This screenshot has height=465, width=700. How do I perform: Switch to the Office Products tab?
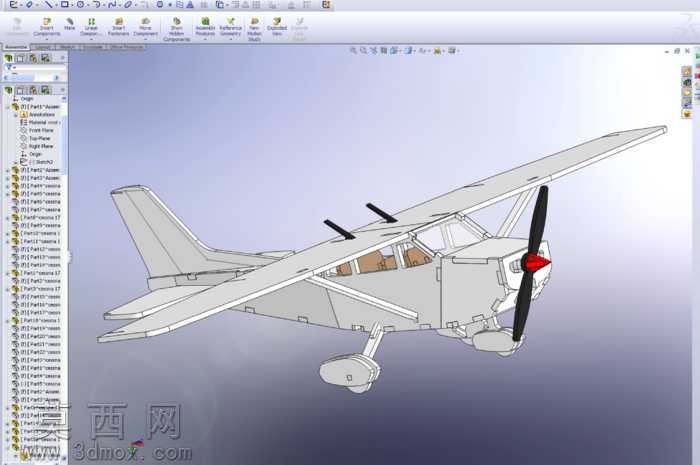[127, 47]
